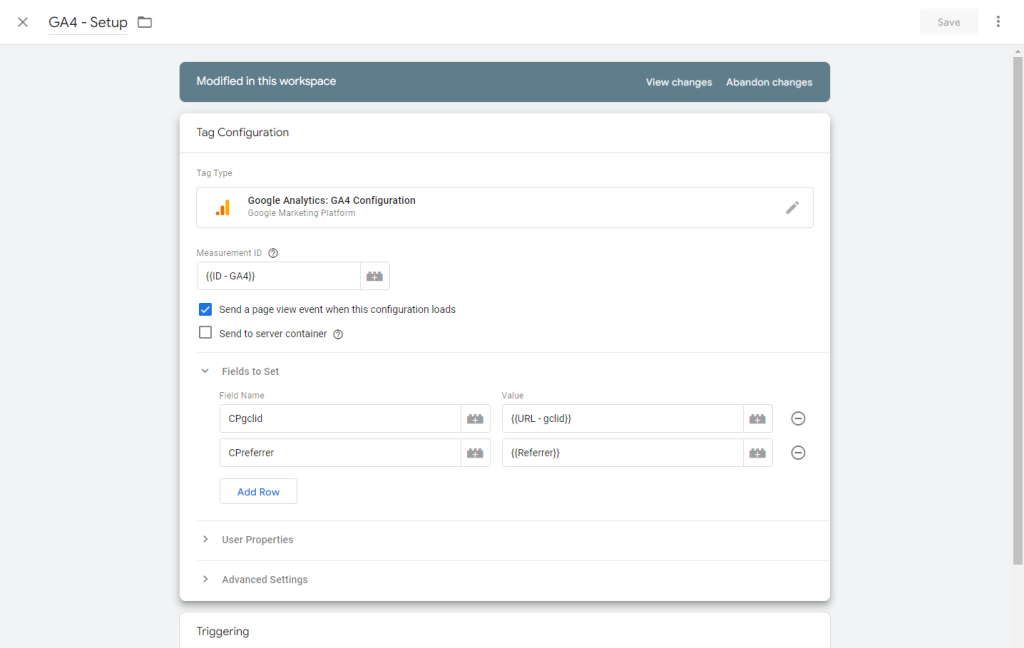Click the Add Row button
The height and width of the screenshot is (648, 1024).
pyautogui.click(x=258, y=492)
